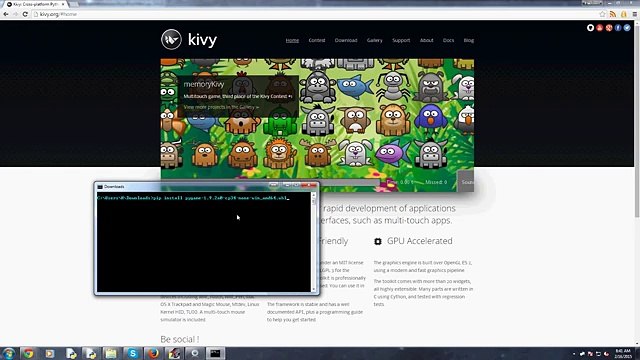Open the Home nav item
This screenshot has height=360, width=640.
(x=292, y=40)
